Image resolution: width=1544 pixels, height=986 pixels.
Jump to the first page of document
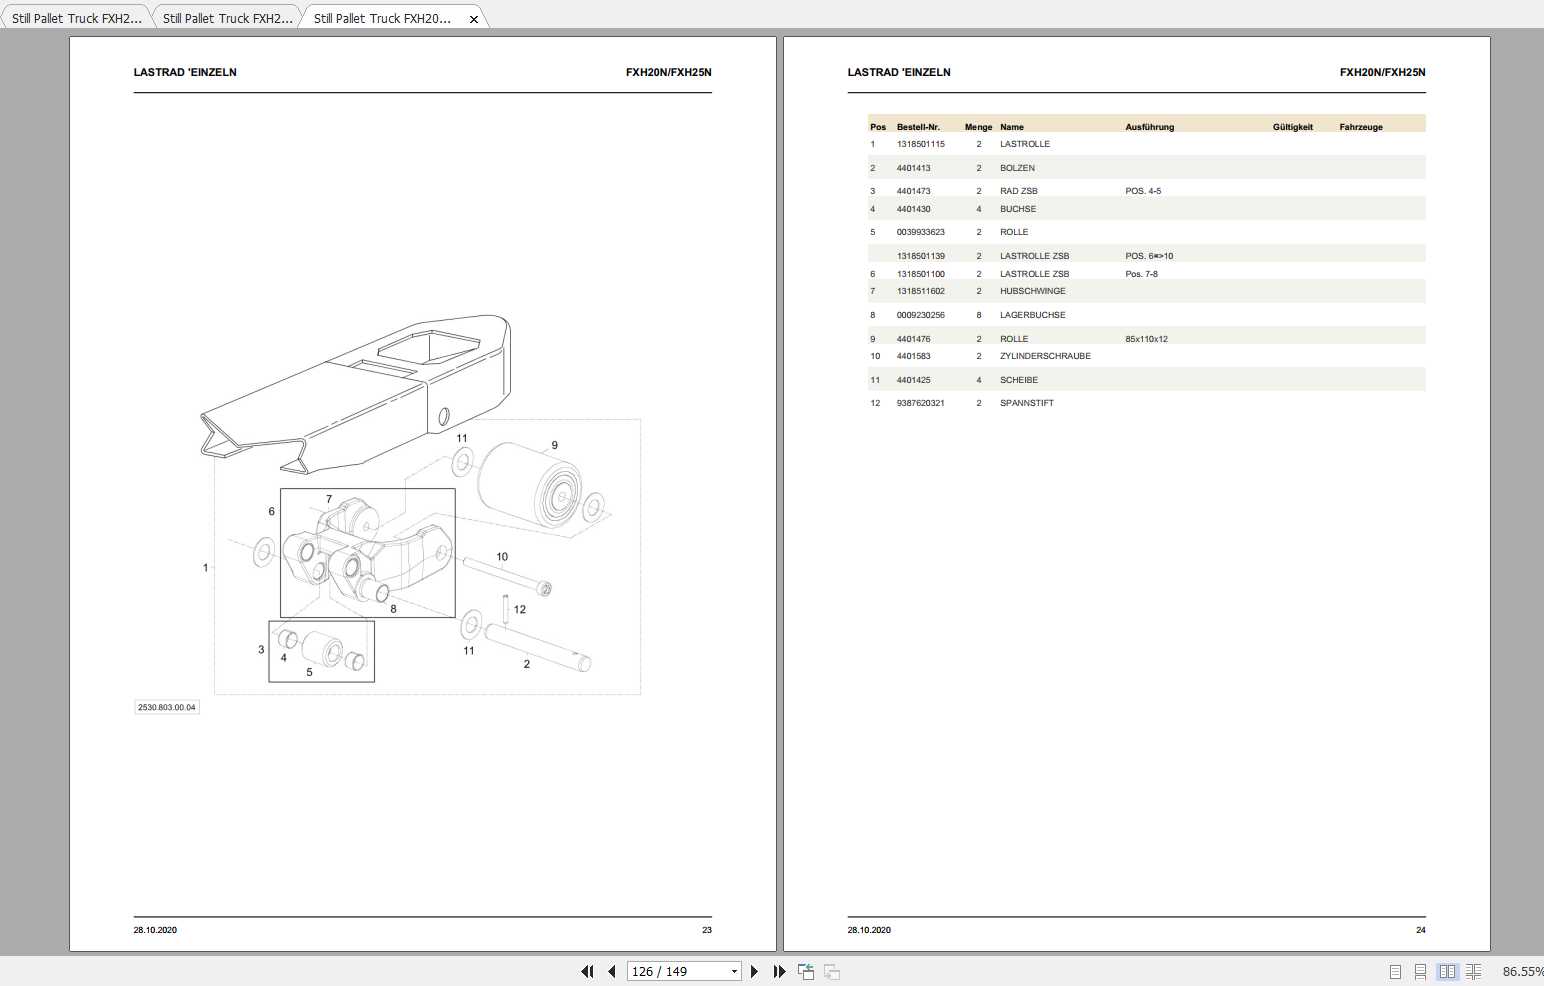coord(587,971)
